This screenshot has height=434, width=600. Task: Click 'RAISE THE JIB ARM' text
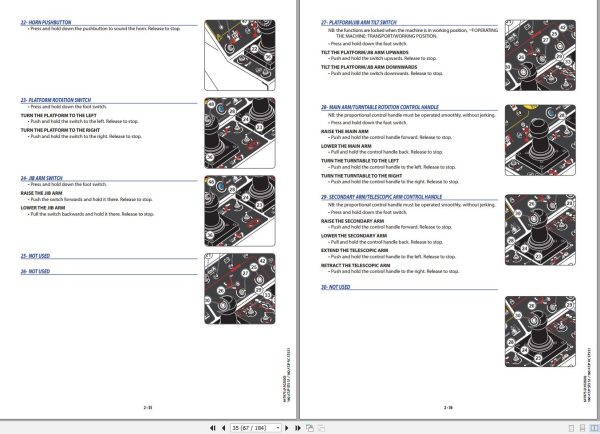coord(41,193)
